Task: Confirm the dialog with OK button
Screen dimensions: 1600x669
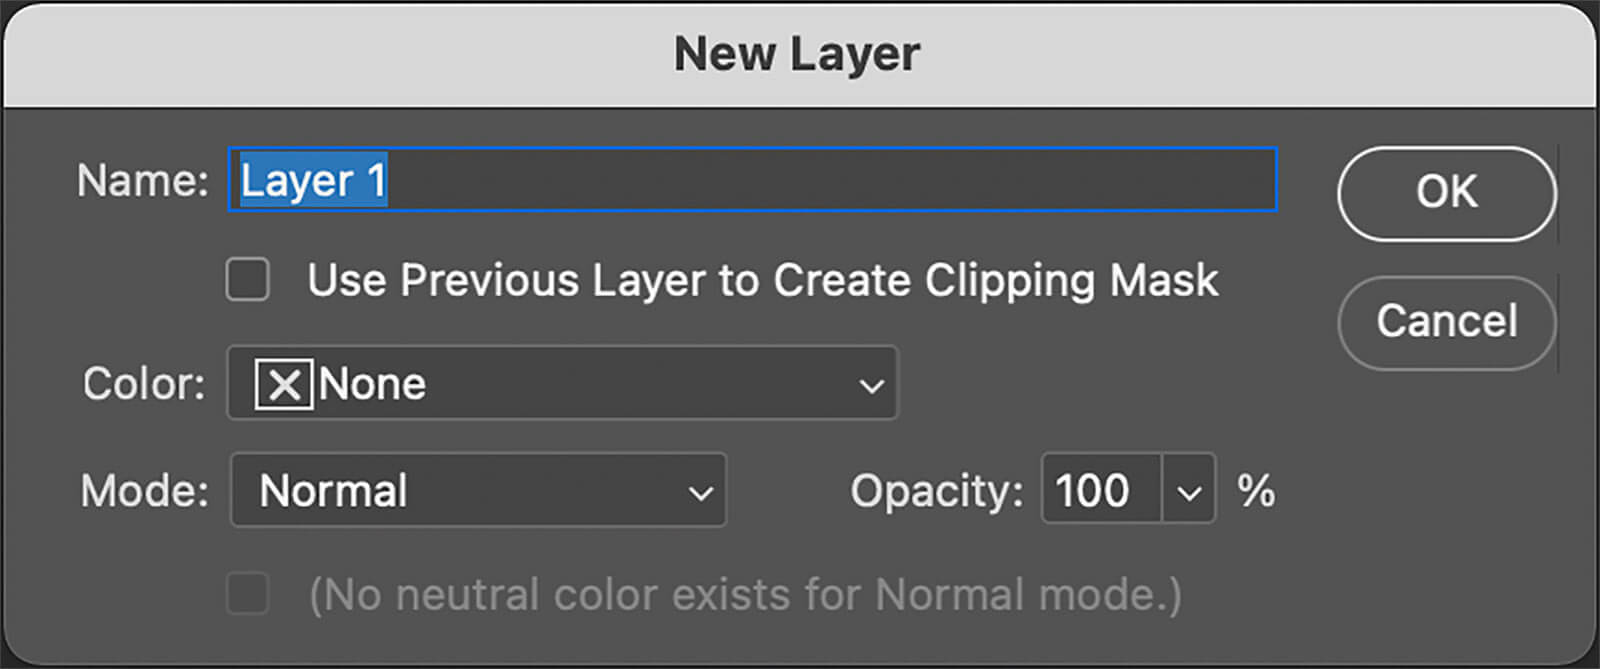Action: tap(1446, 193)
